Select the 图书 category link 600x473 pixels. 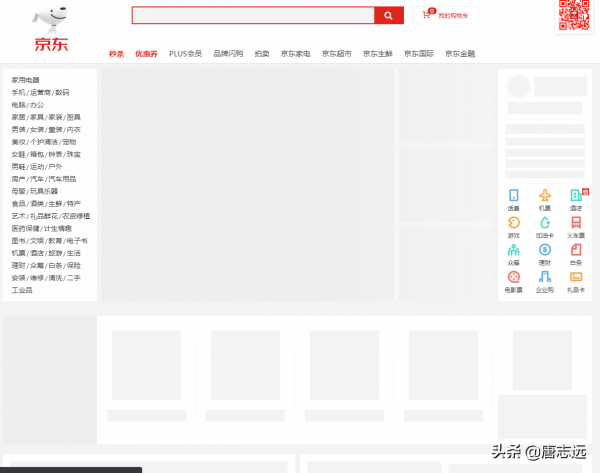point(18,241)
